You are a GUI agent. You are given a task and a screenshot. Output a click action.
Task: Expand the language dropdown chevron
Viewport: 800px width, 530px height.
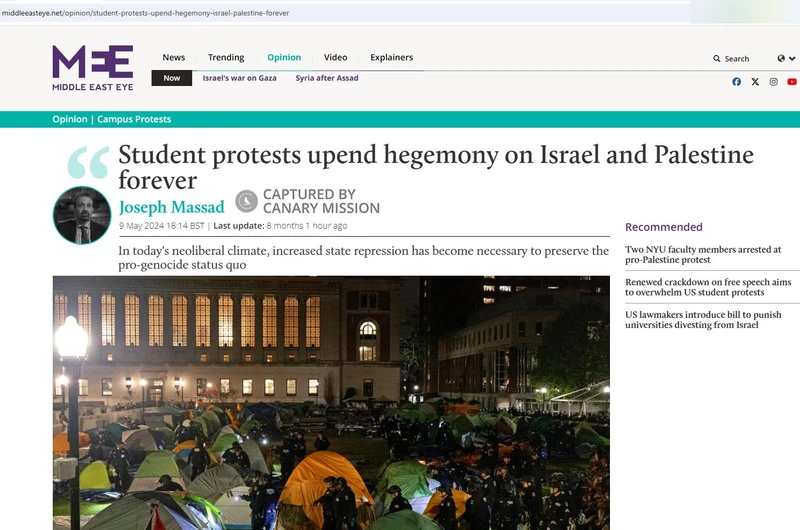tap(792, 58)
